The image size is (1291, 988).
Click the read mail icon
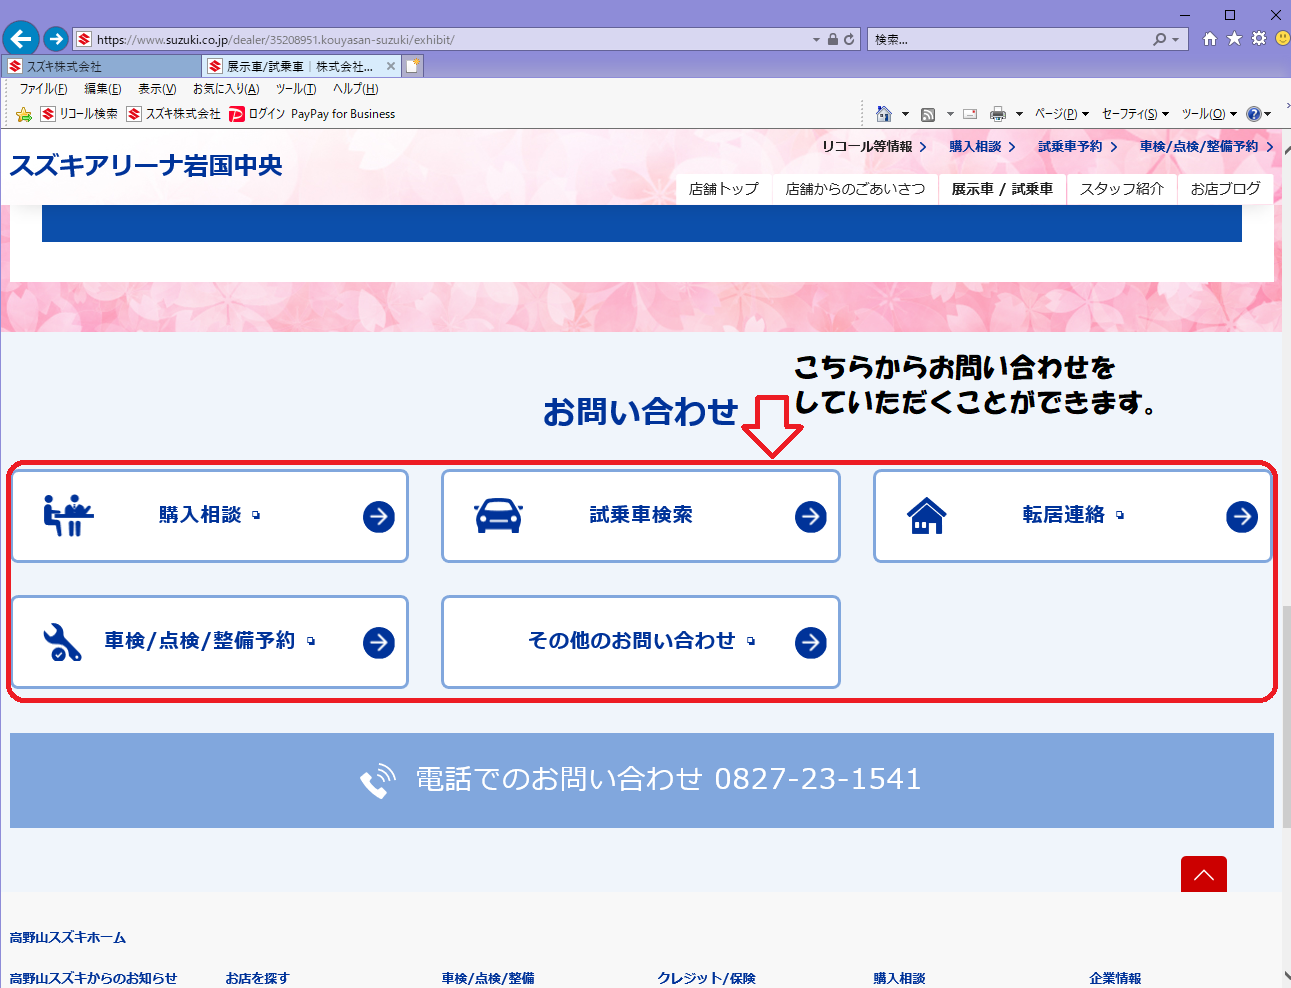click(x=970, y=114)
